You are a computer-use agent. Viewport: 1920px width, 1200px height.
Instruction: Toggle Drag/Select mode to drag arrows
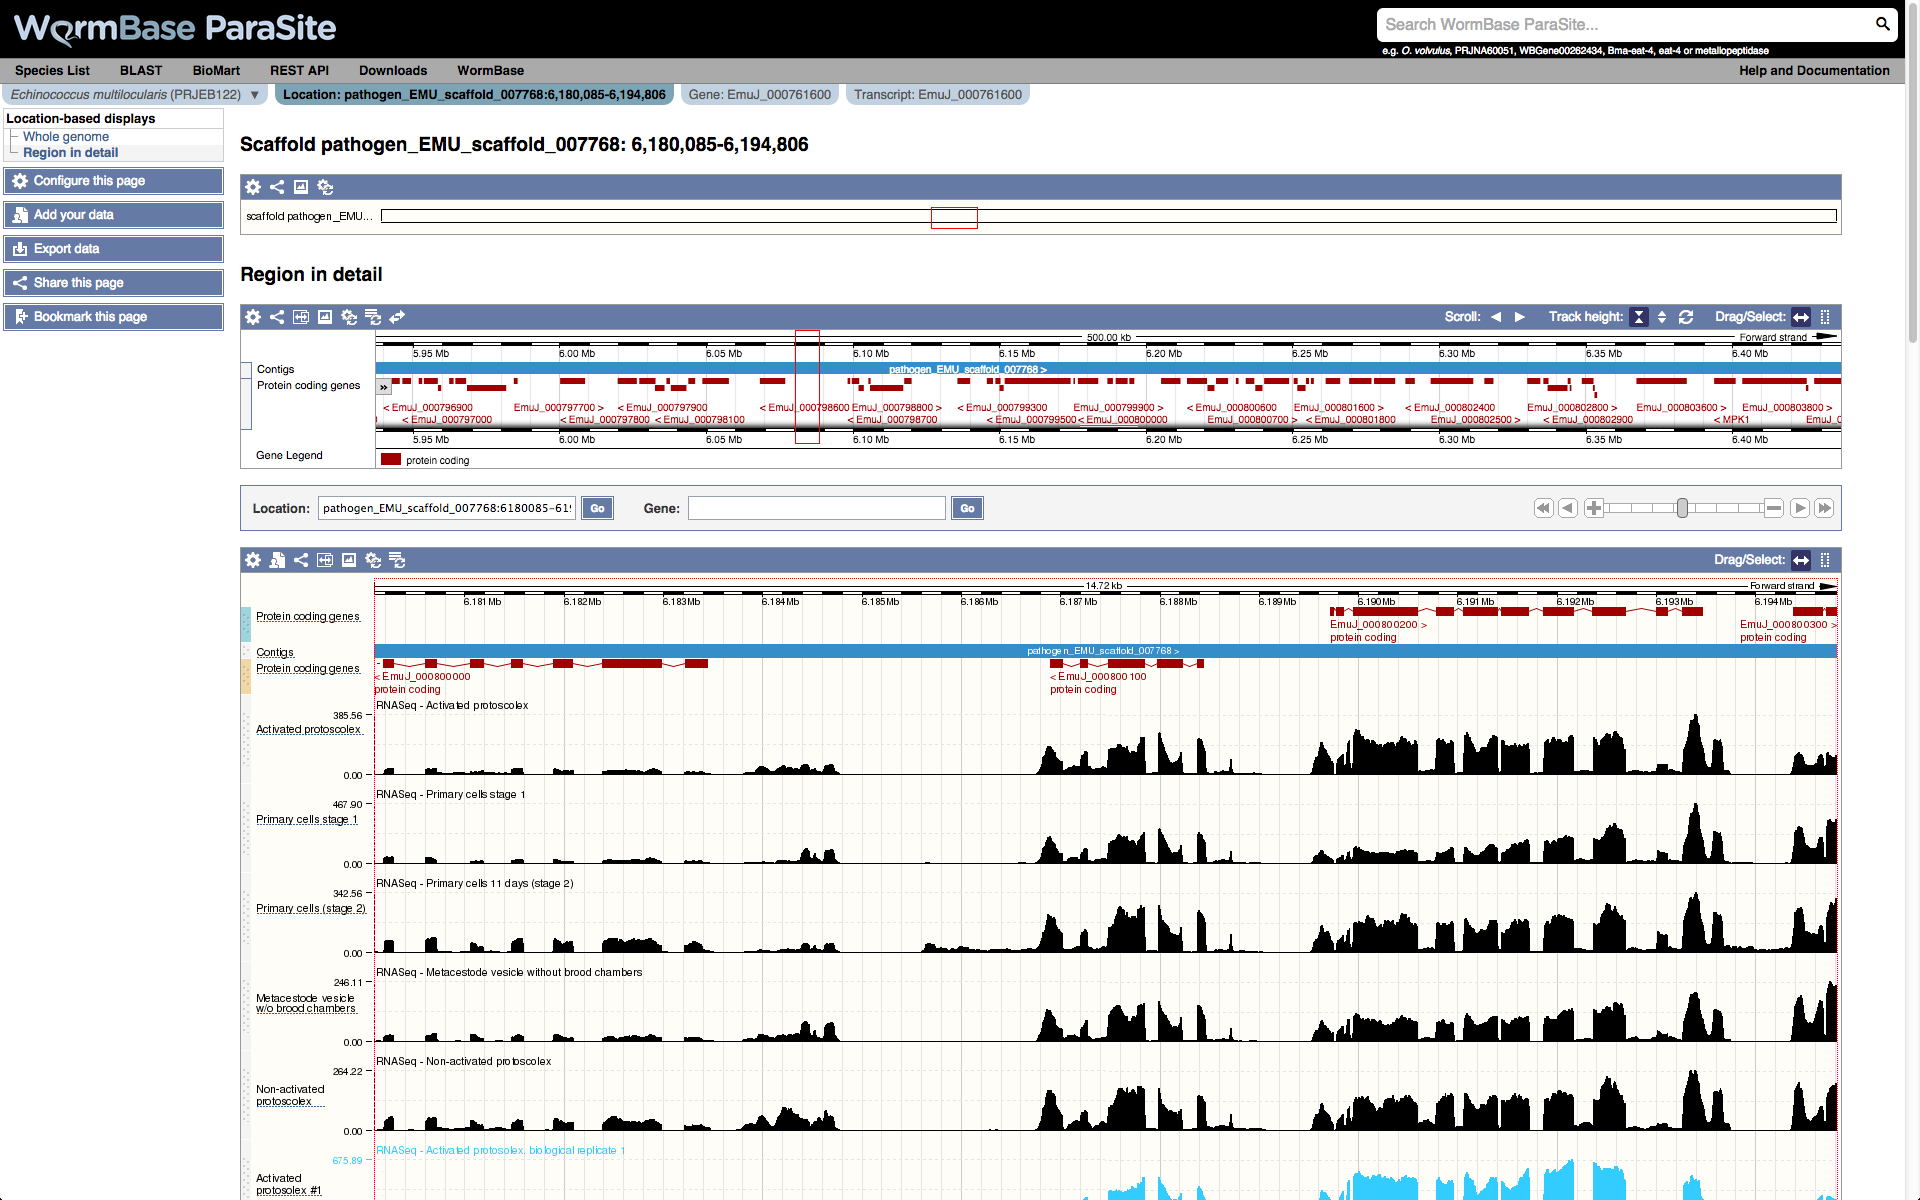[x=1801, y=317]
